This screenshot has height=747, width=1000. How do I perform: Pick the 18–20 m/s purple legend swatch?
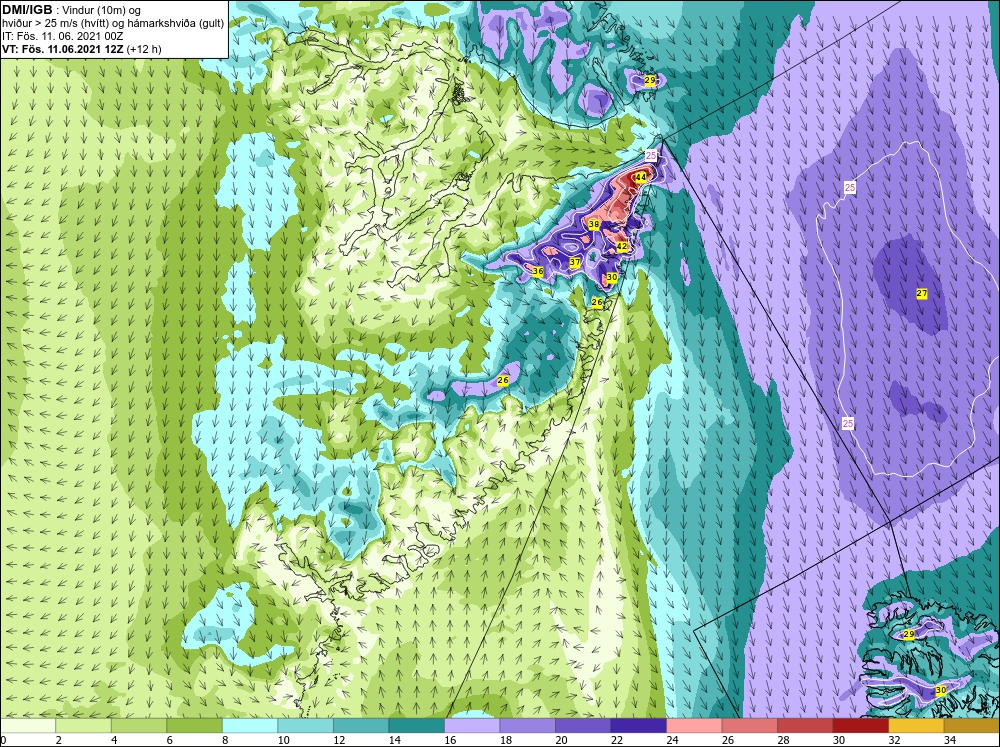pyautogui.click(x=527, y=726)
